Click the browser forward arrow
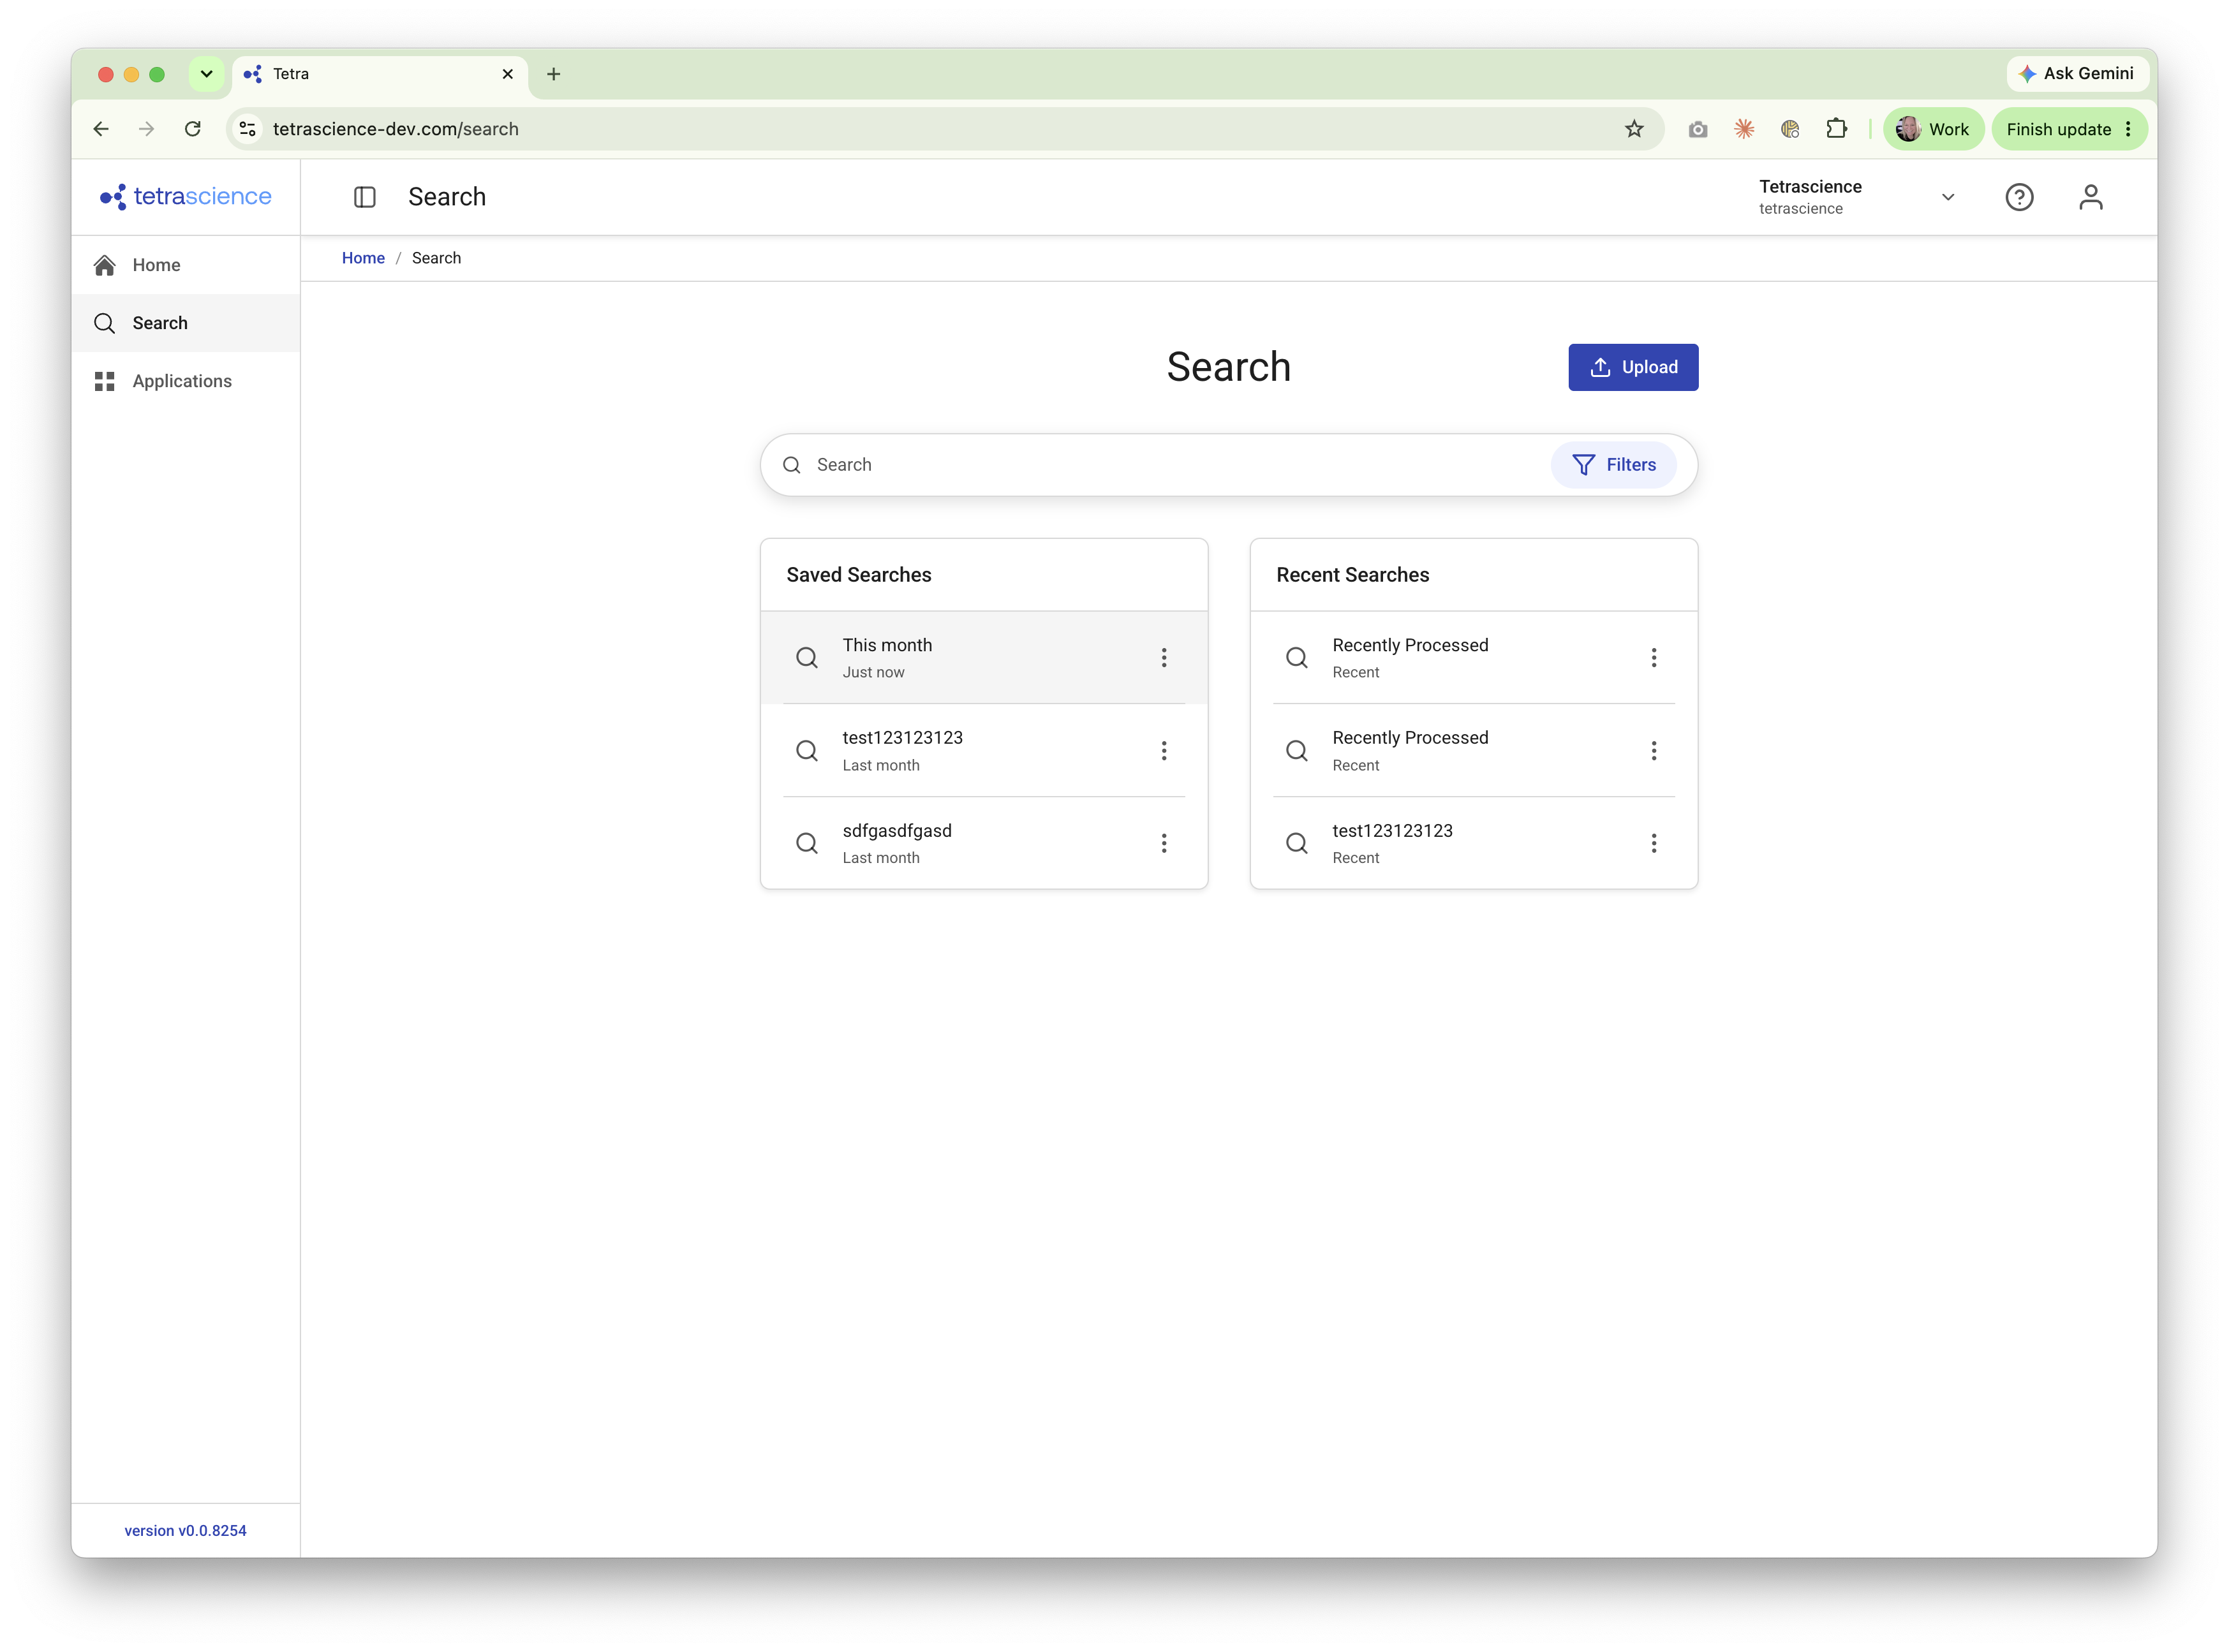 click(146, 129)
